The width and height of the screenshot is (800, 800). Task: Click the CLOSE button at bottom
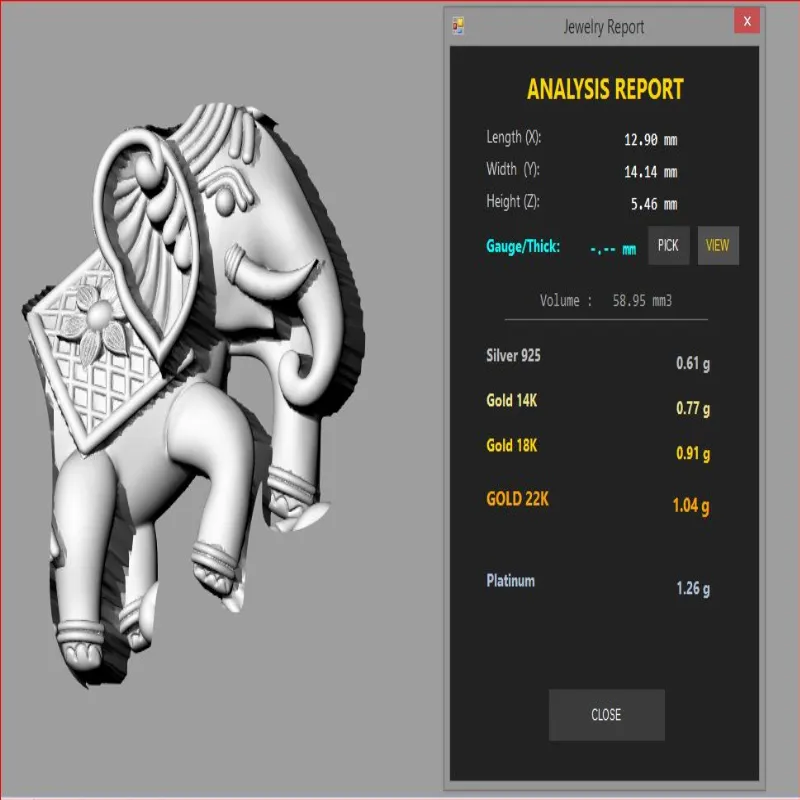[607, 715]
